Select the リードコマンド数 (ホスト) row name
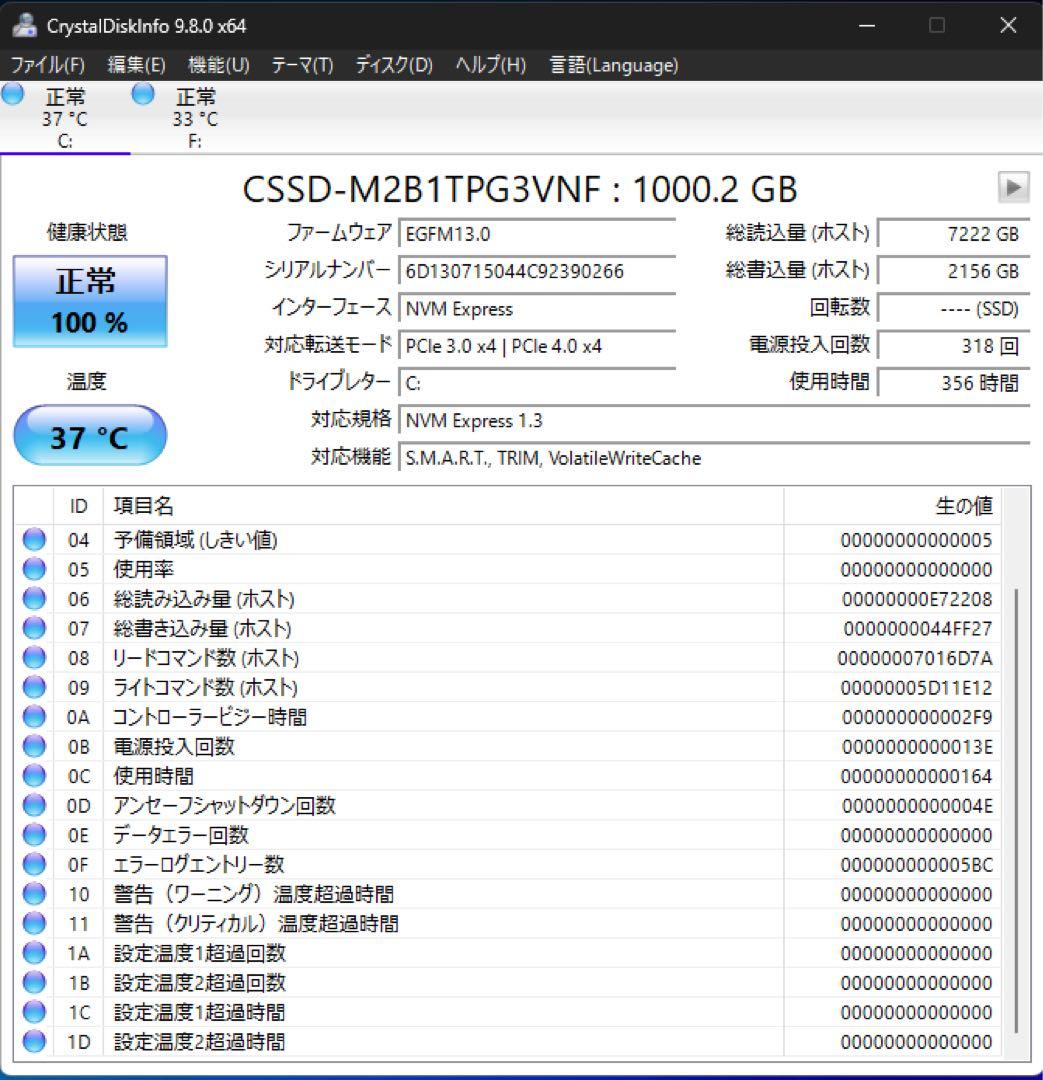This screenshot has width=1043, height=1080. click(205, 658)
